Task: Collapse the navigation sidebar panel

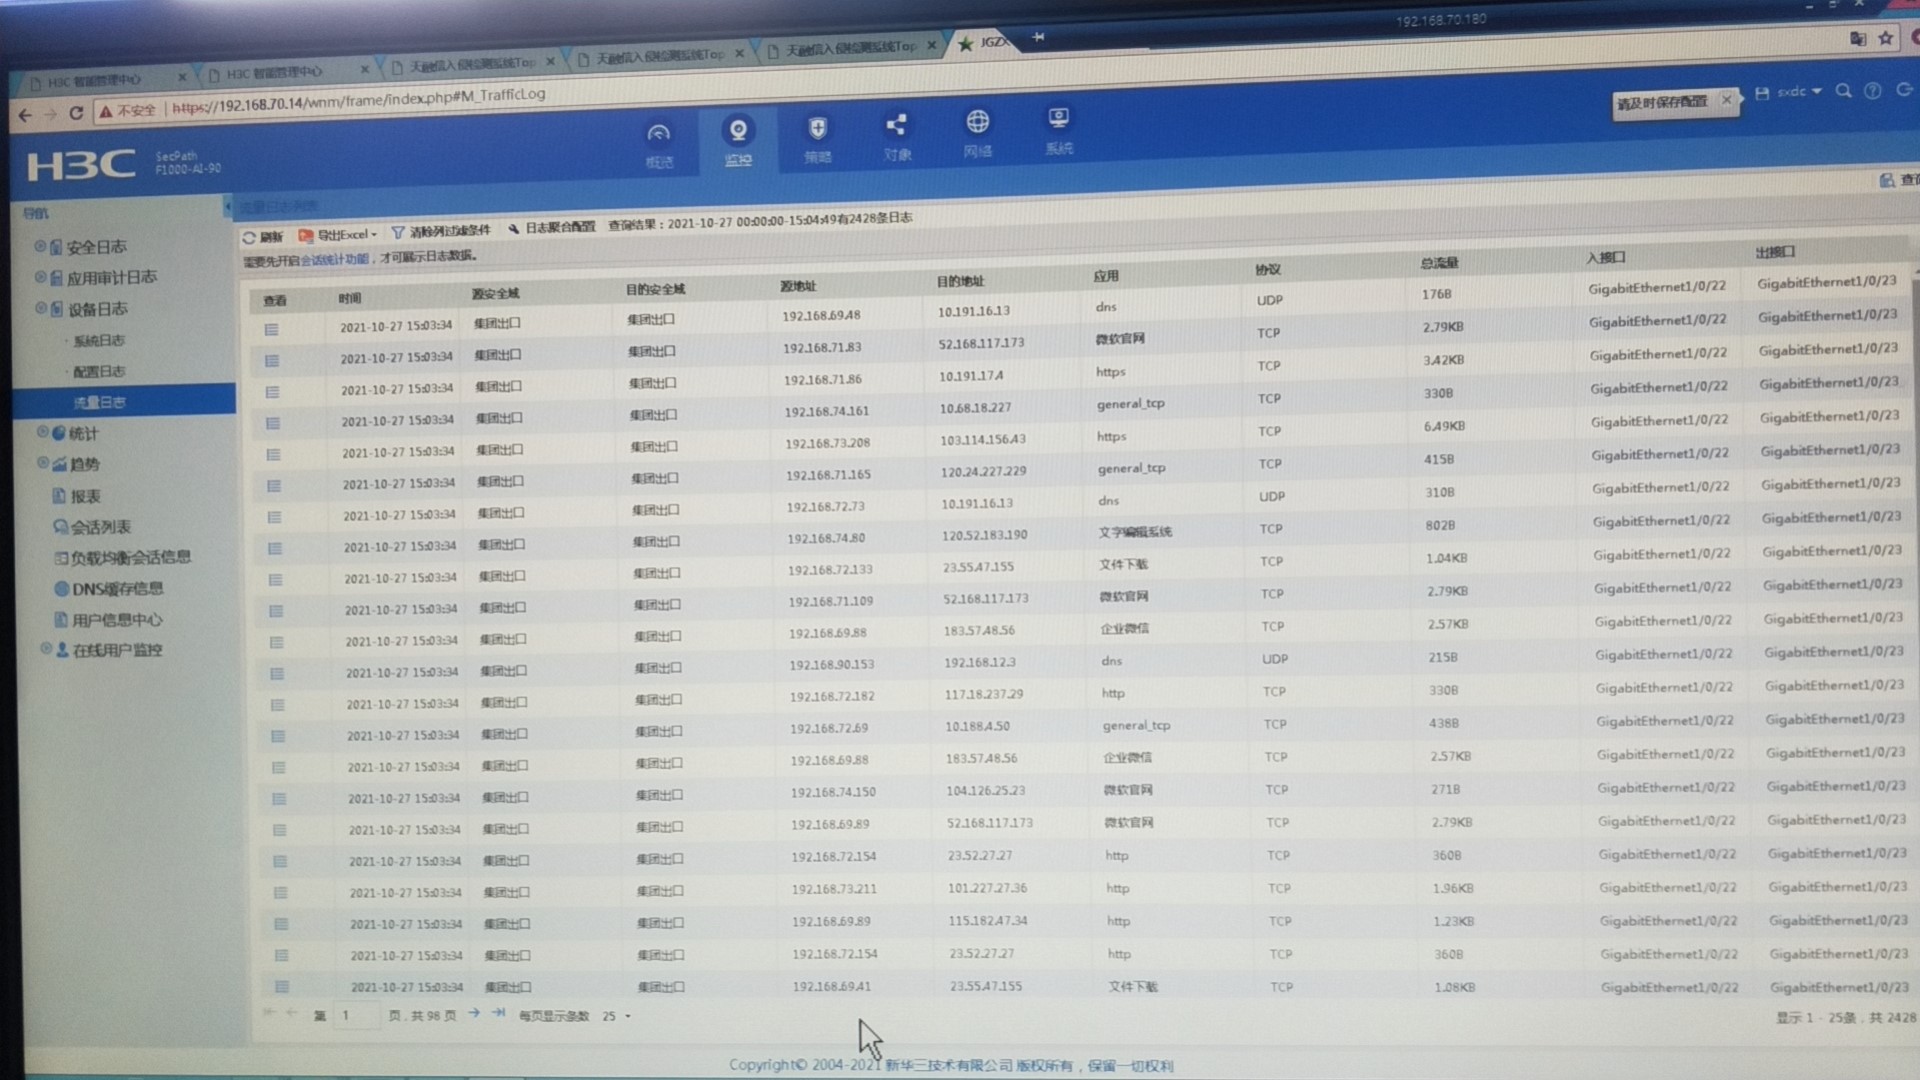Action: (227, 206)
